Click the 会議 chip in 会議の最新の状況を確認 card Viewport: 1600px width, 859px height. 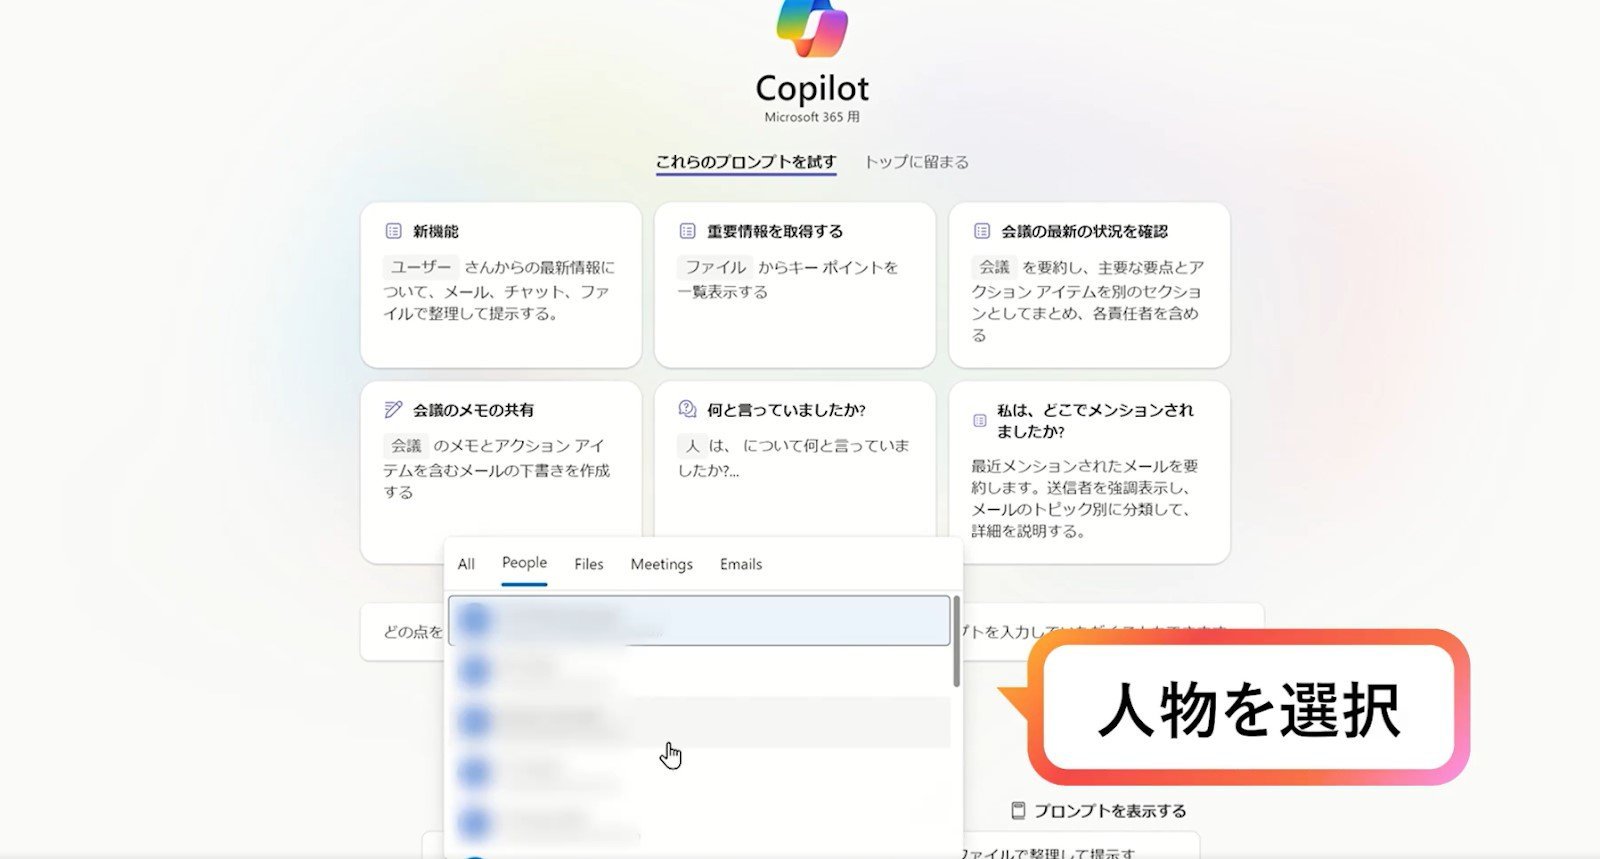[x=994, y=267]
